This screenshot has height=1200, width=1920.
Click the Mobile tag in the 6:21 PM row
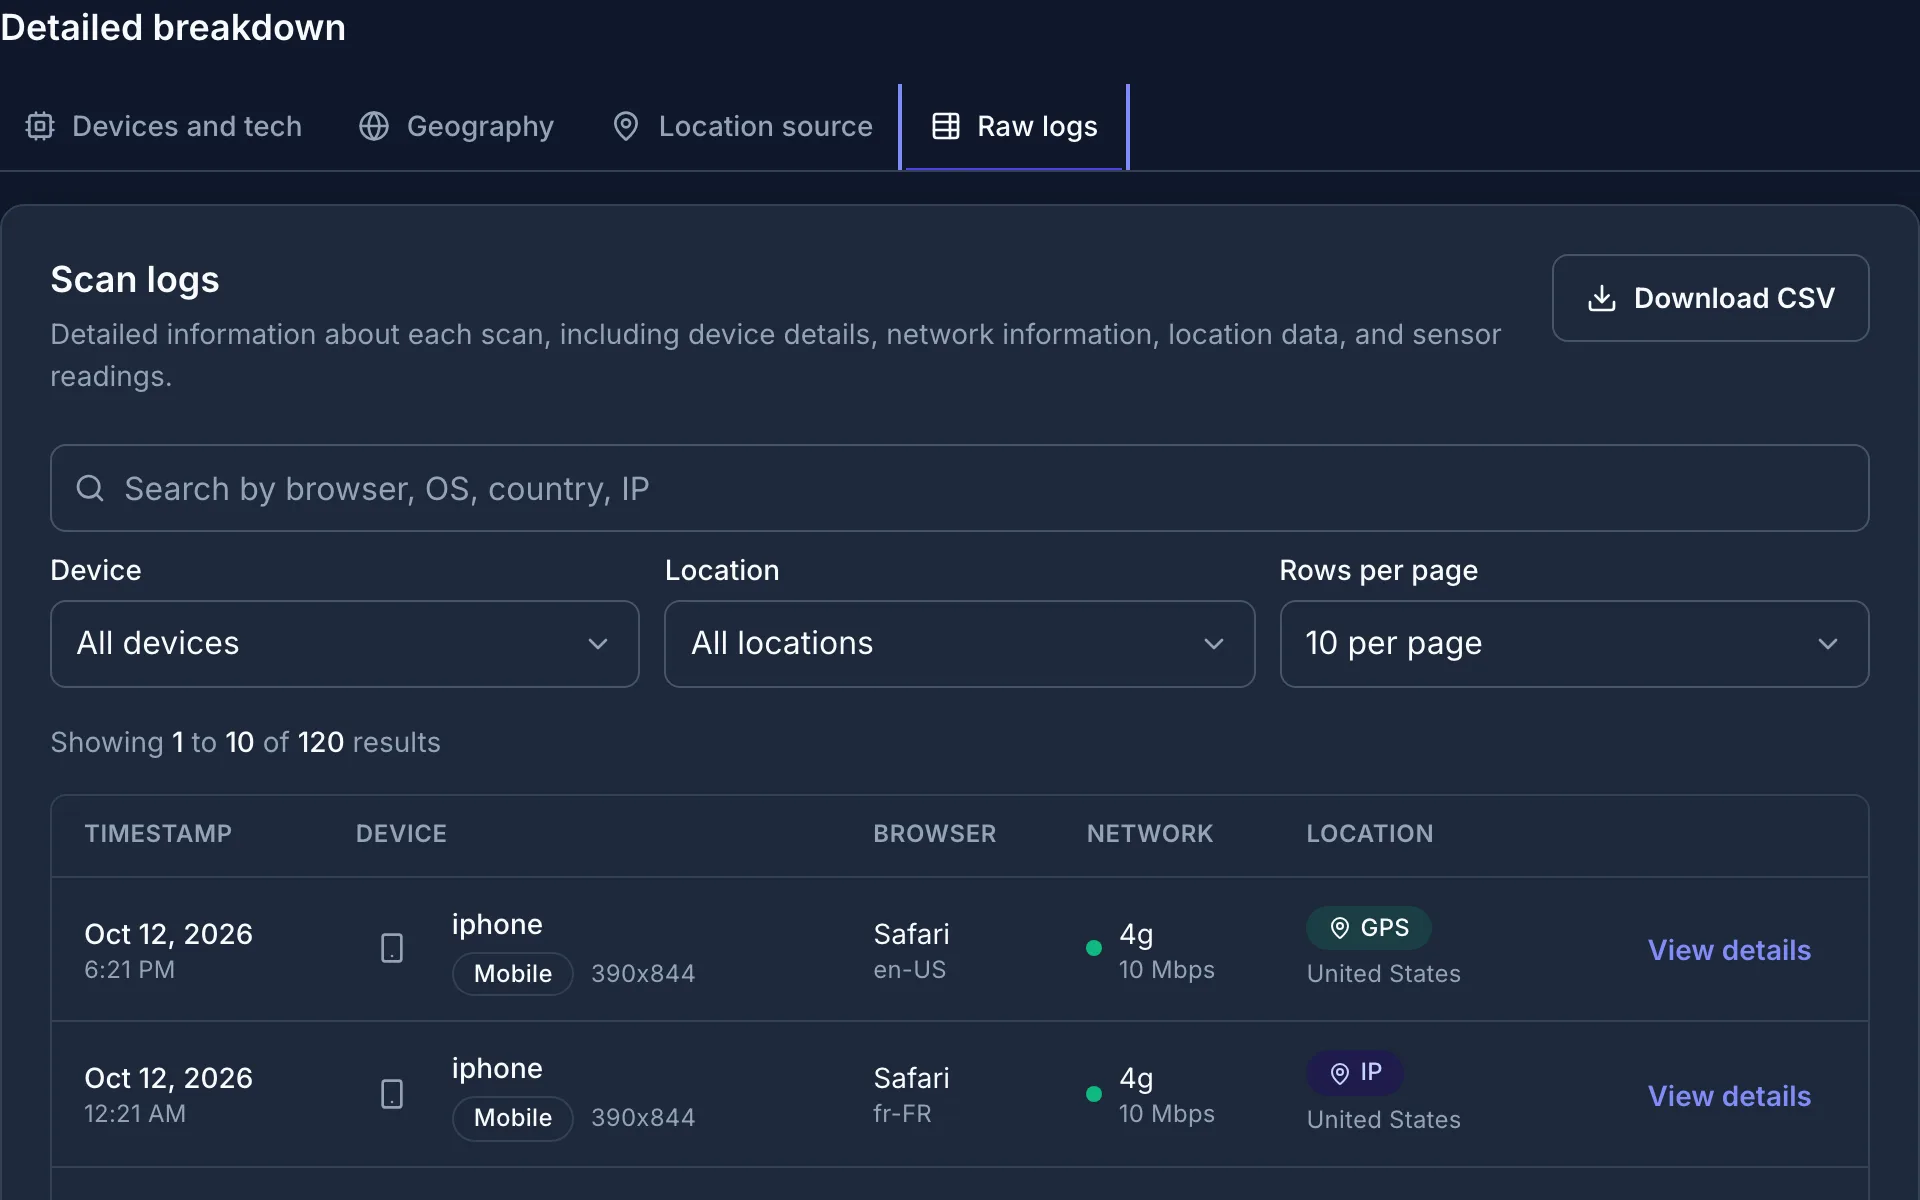click(513, 974)
